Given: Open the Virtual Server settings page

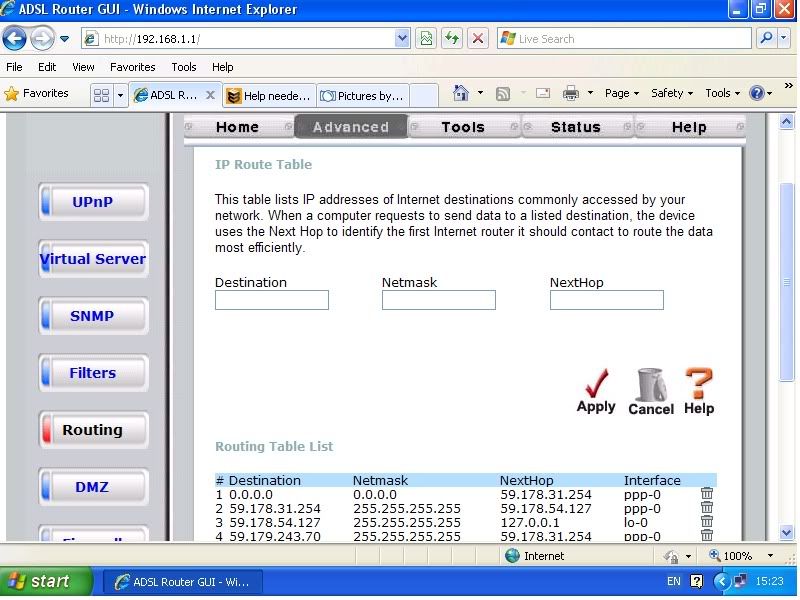Looking at the screenshot, I should (93, 259).
